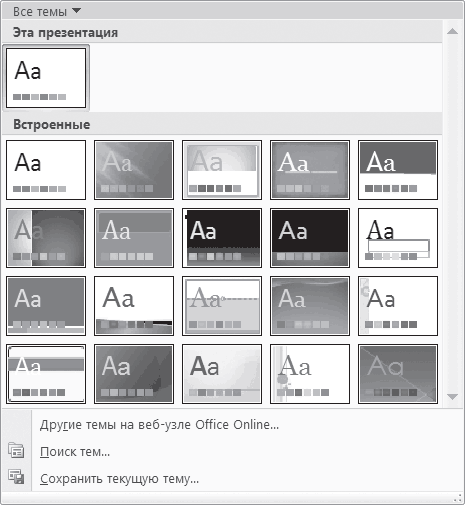Click the resize grip at the gallery corner

click(x=458, y=498)
